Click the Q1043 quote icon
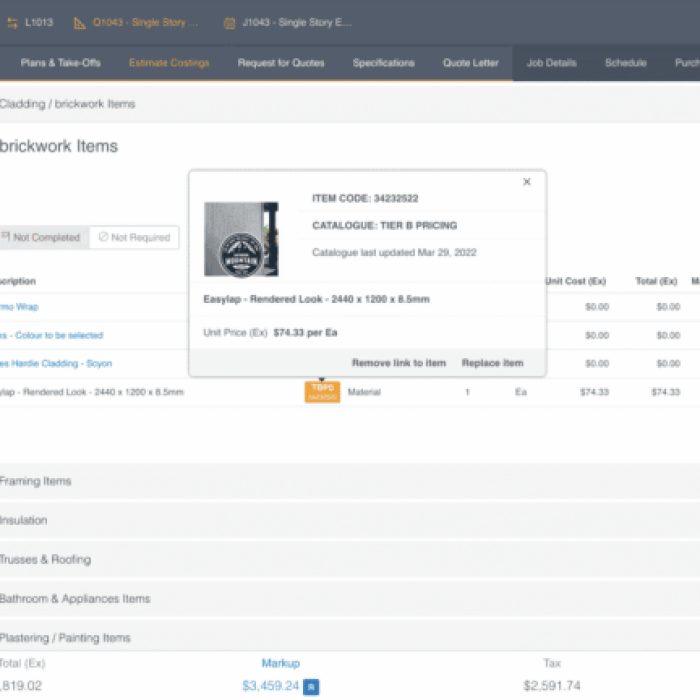The image size is (700, 700). click(x=80, y=22)
